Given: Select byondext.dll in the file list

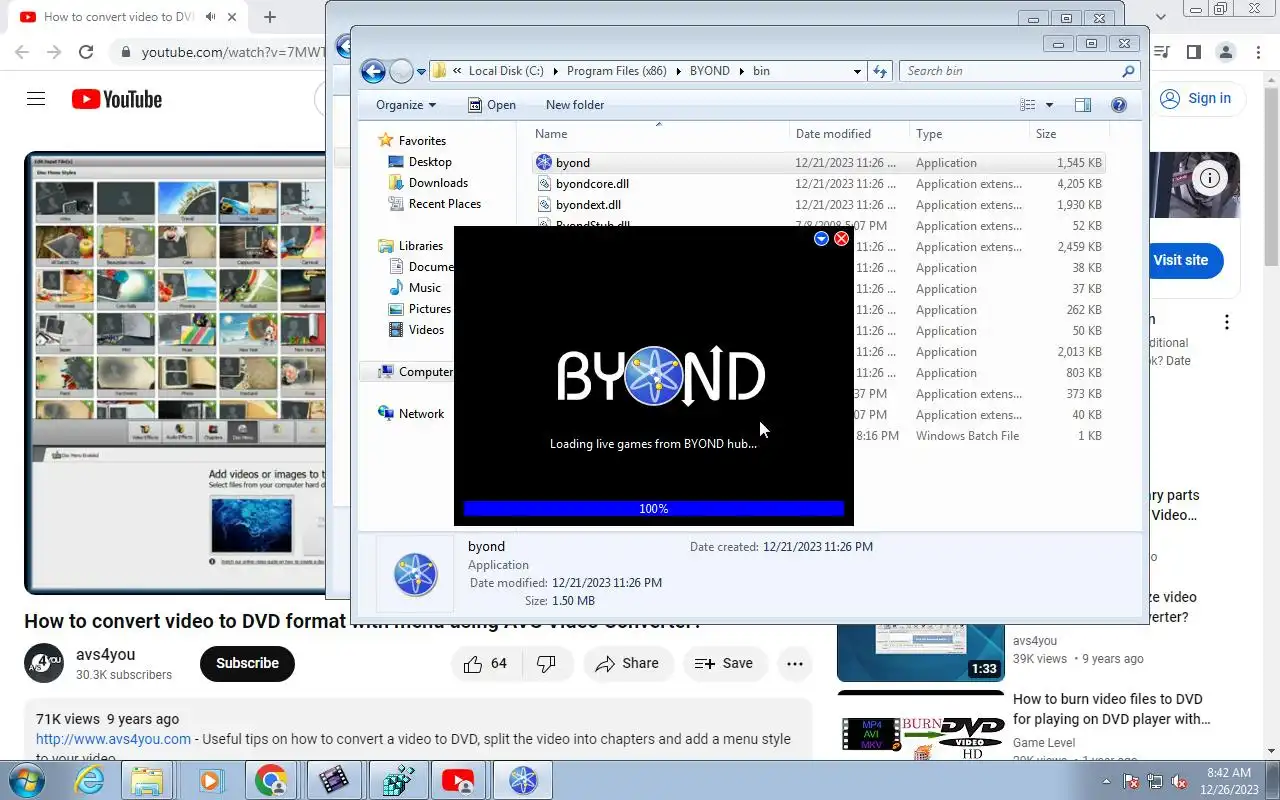Looking at the screenshot, I should pyautogui.click(x=588, y=205).
